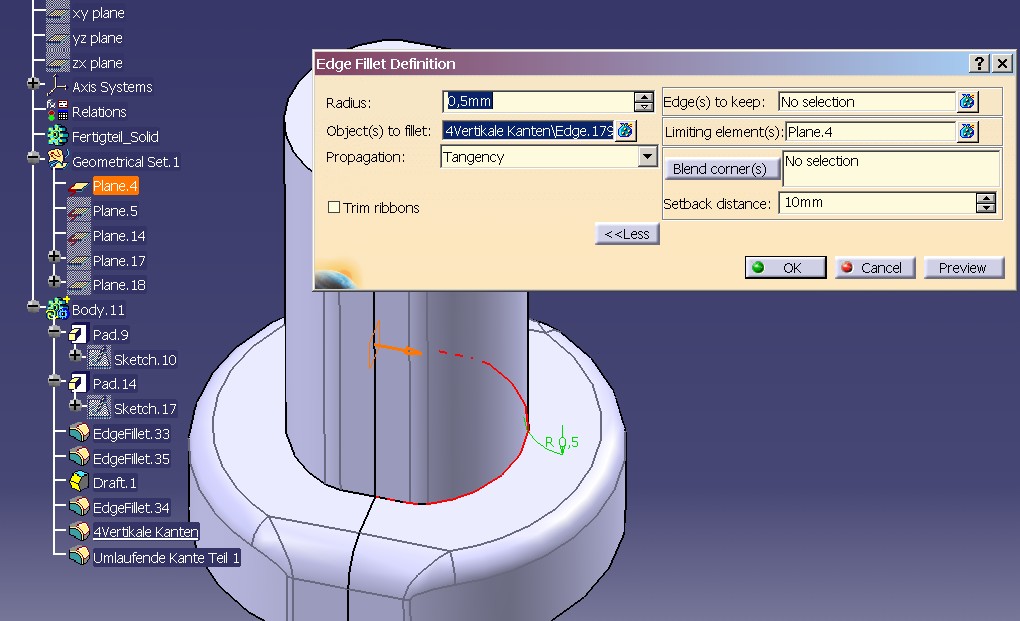This screenshot has height=621, width=1020.
Task: Click the Radius input field
Action: coord(538,101)
